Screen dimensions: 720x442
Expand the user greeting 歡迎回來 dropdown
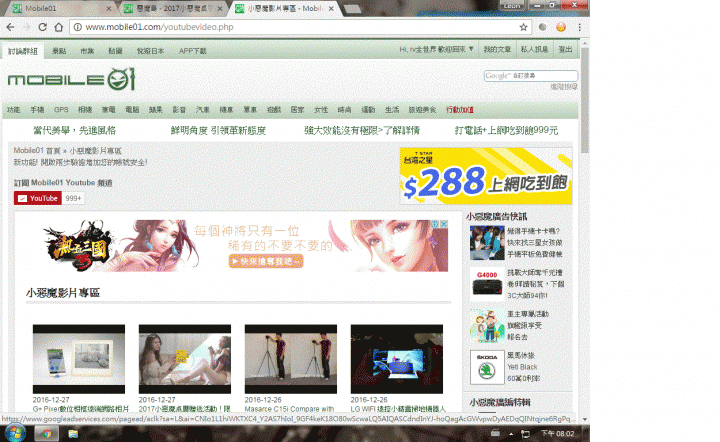(x=437, y=49)
